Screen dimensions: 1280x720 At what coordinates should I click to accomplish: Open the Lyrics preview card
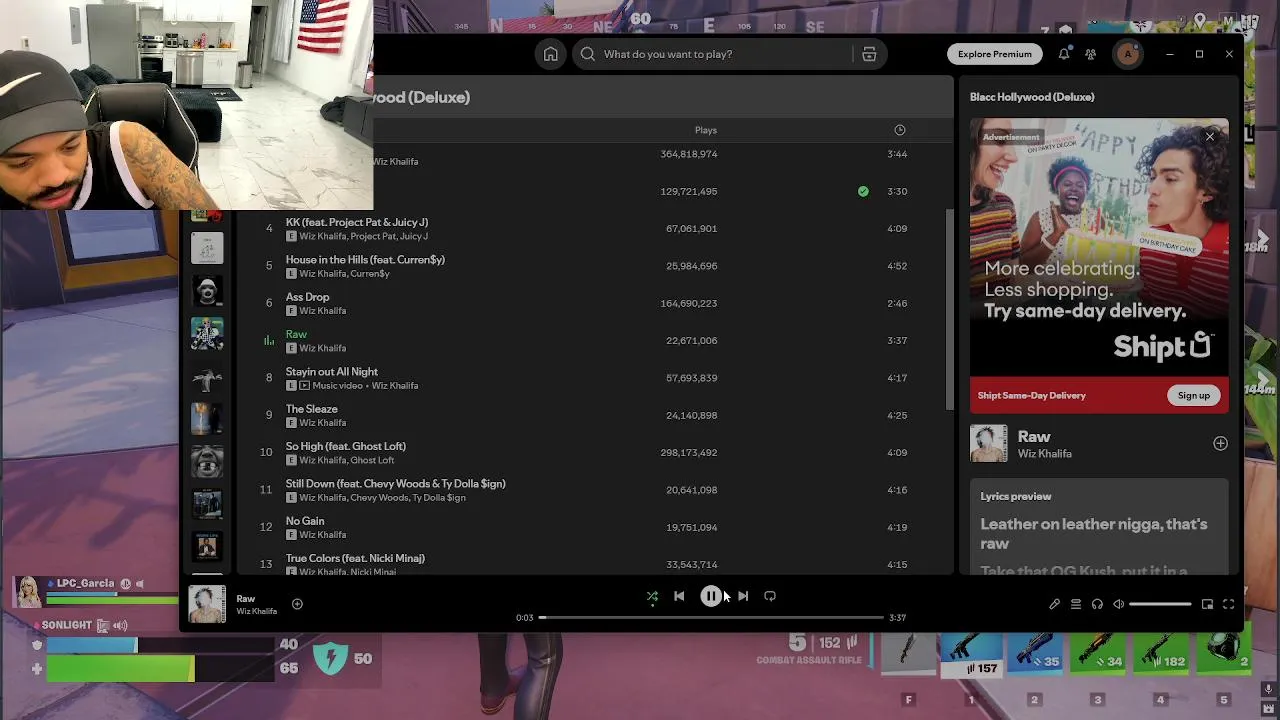(1099, 528)
